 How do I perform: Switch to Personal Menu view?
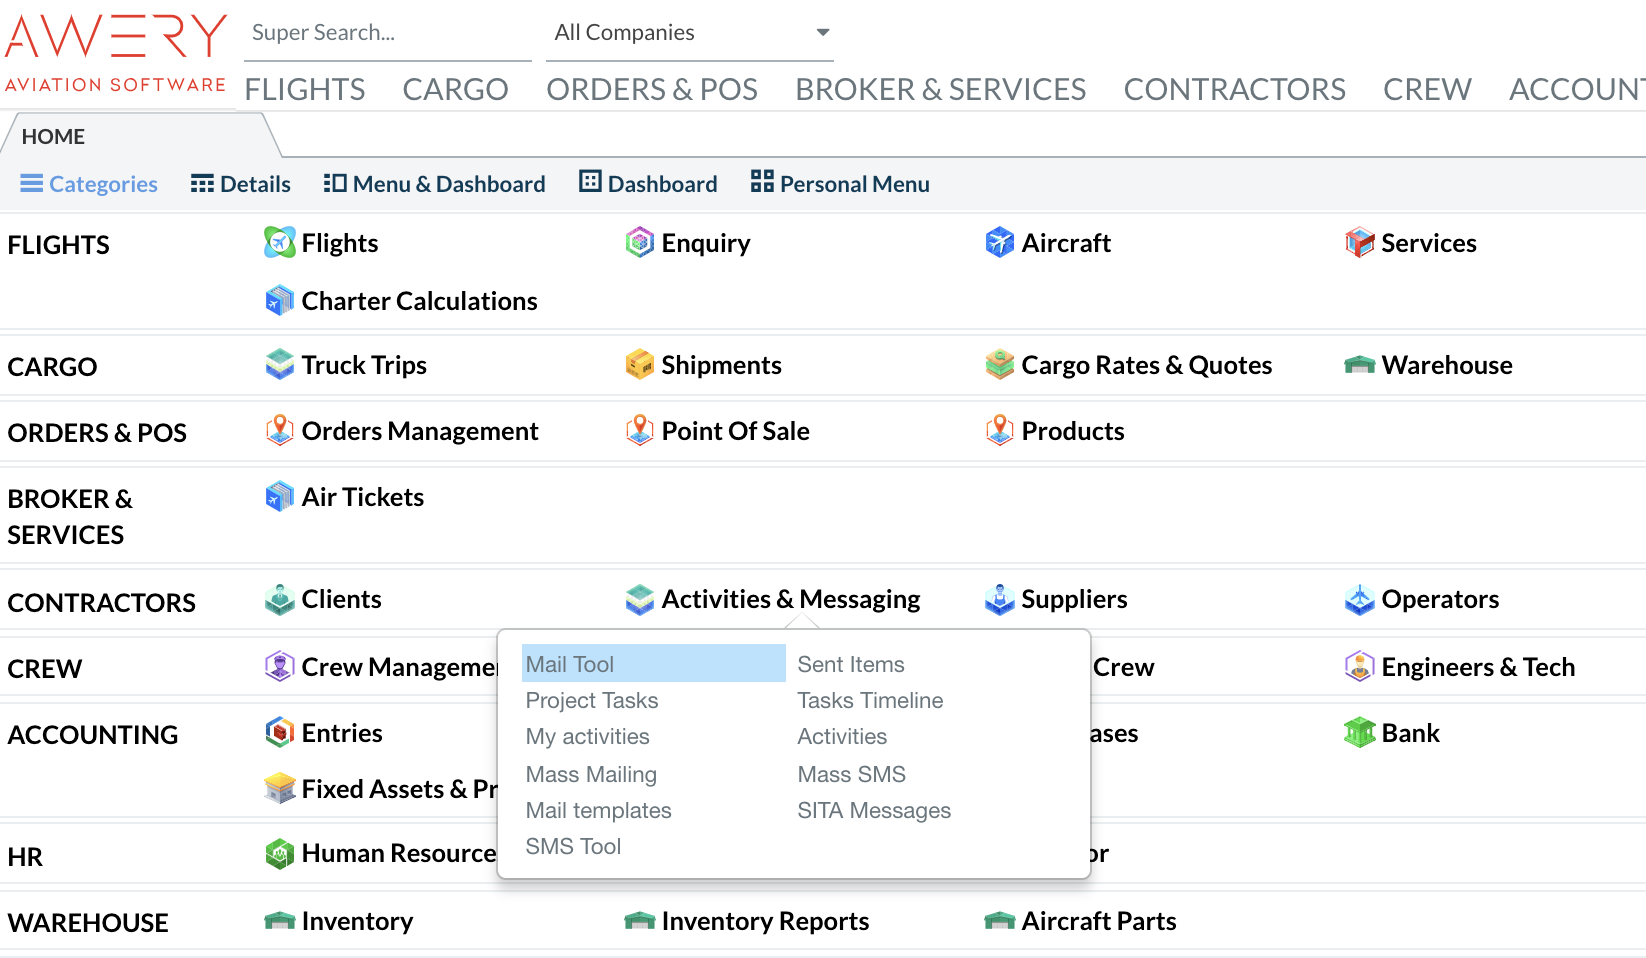[x=840, y=184]
